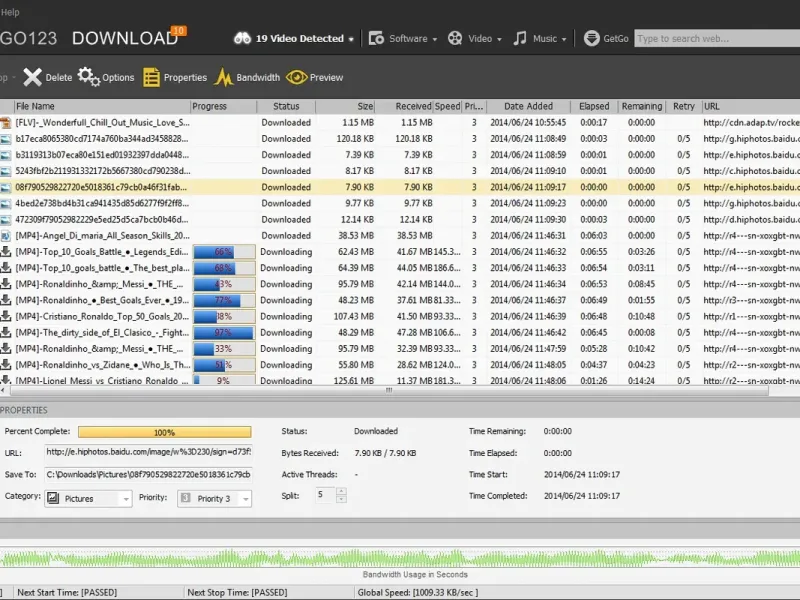
Task: Increase the Split value with up arrow
Action: (x=341, y=491)
